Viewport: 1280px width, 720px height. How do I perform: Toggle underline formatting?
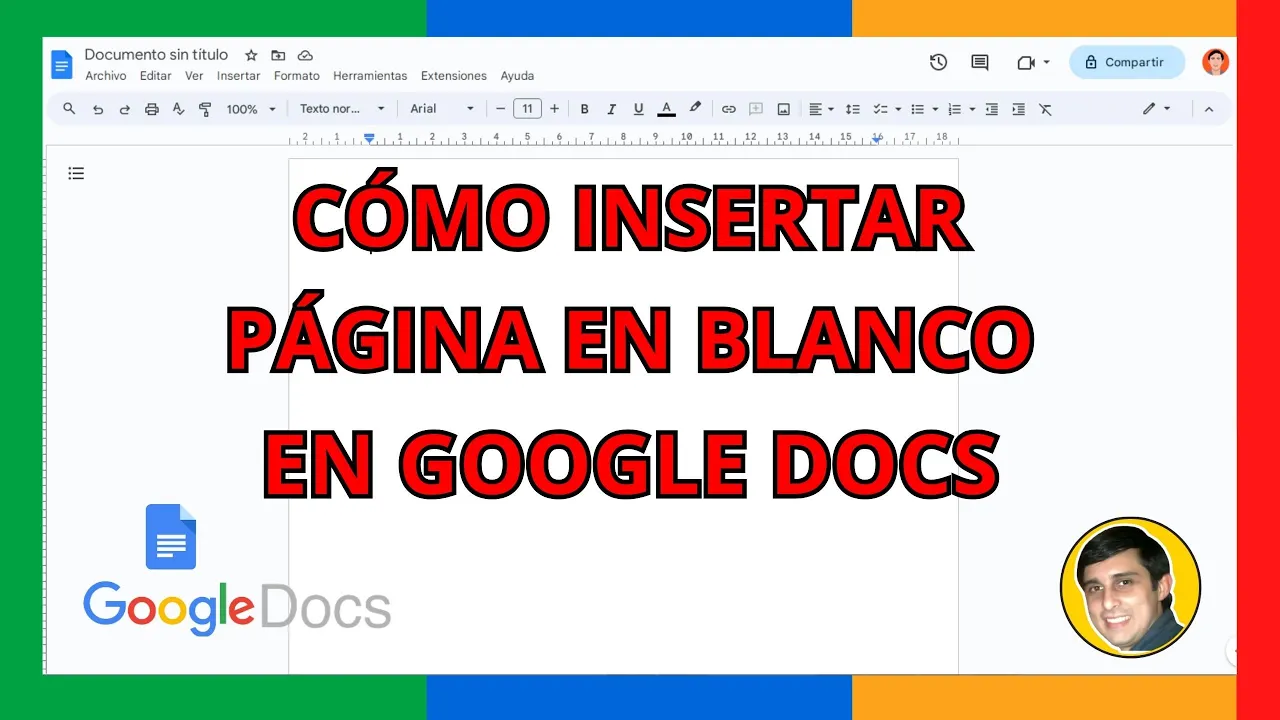coord(639,109)
